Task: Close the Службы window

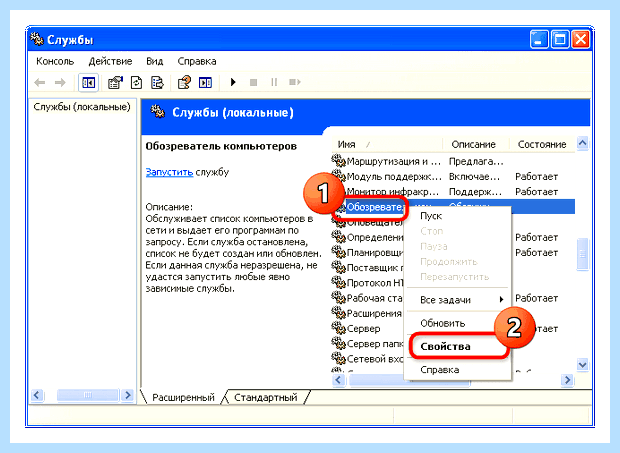Action: pos(581,39)
